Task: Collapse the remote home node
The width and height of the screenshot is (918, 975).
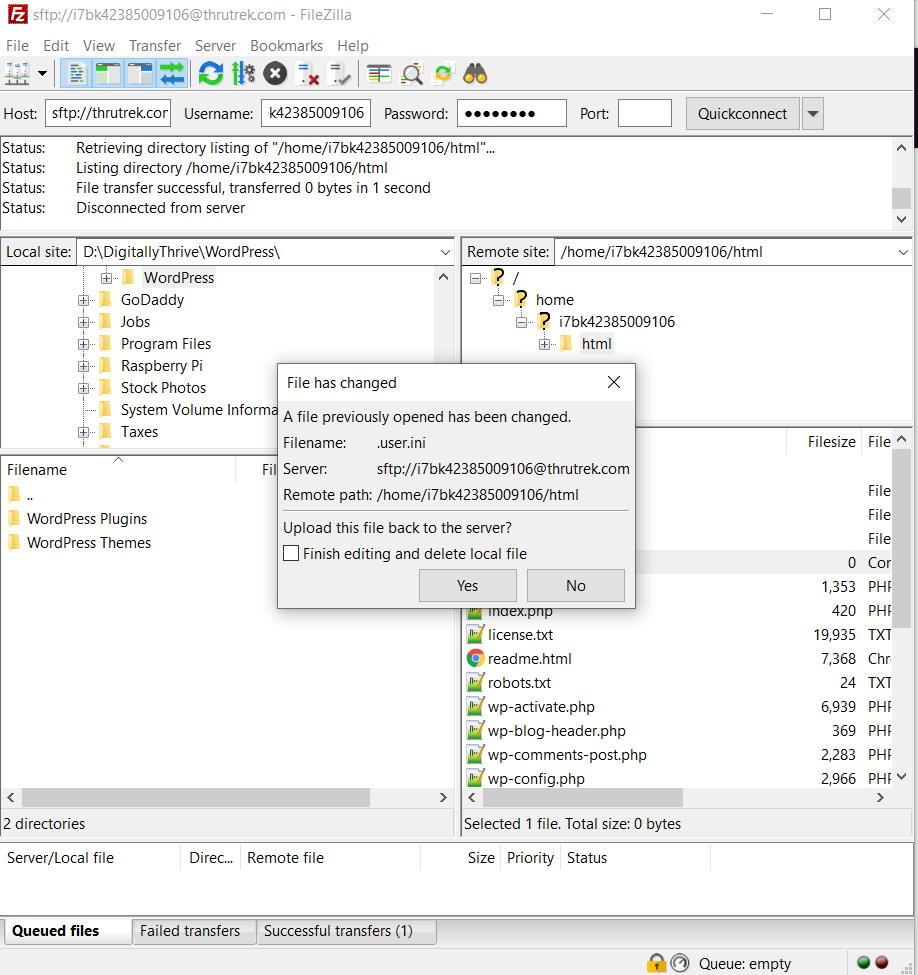Action: (x=498, y=300)
